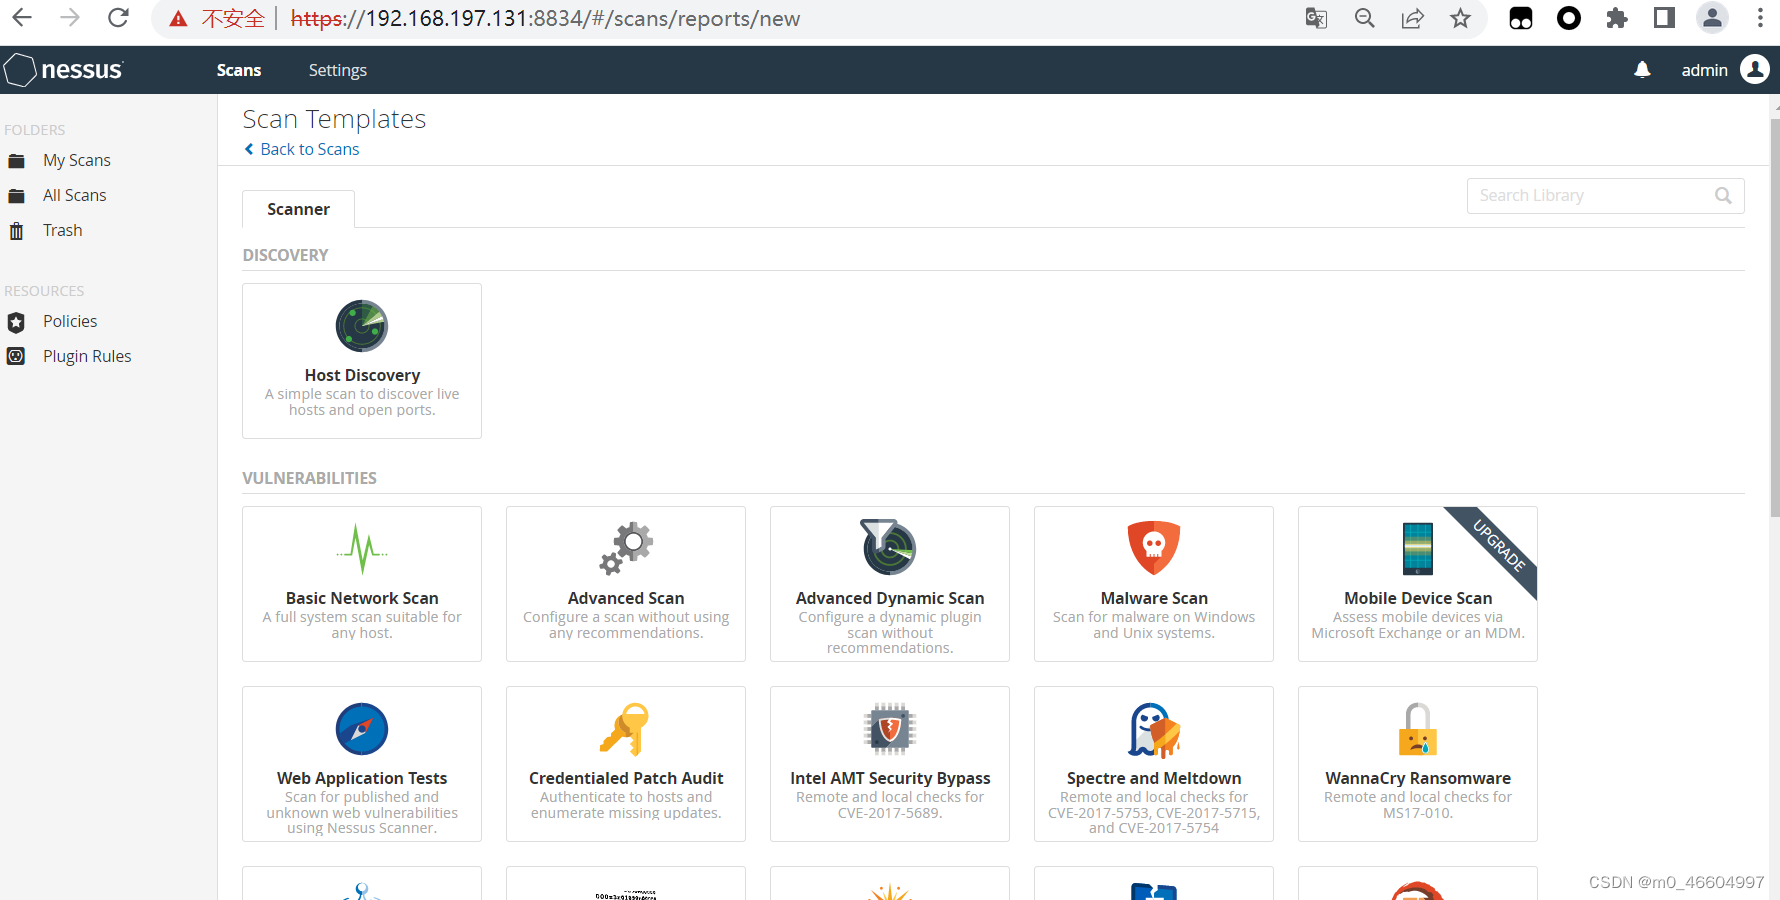
Task: Bookmark page with the star icon
Action: point(1461,18)
